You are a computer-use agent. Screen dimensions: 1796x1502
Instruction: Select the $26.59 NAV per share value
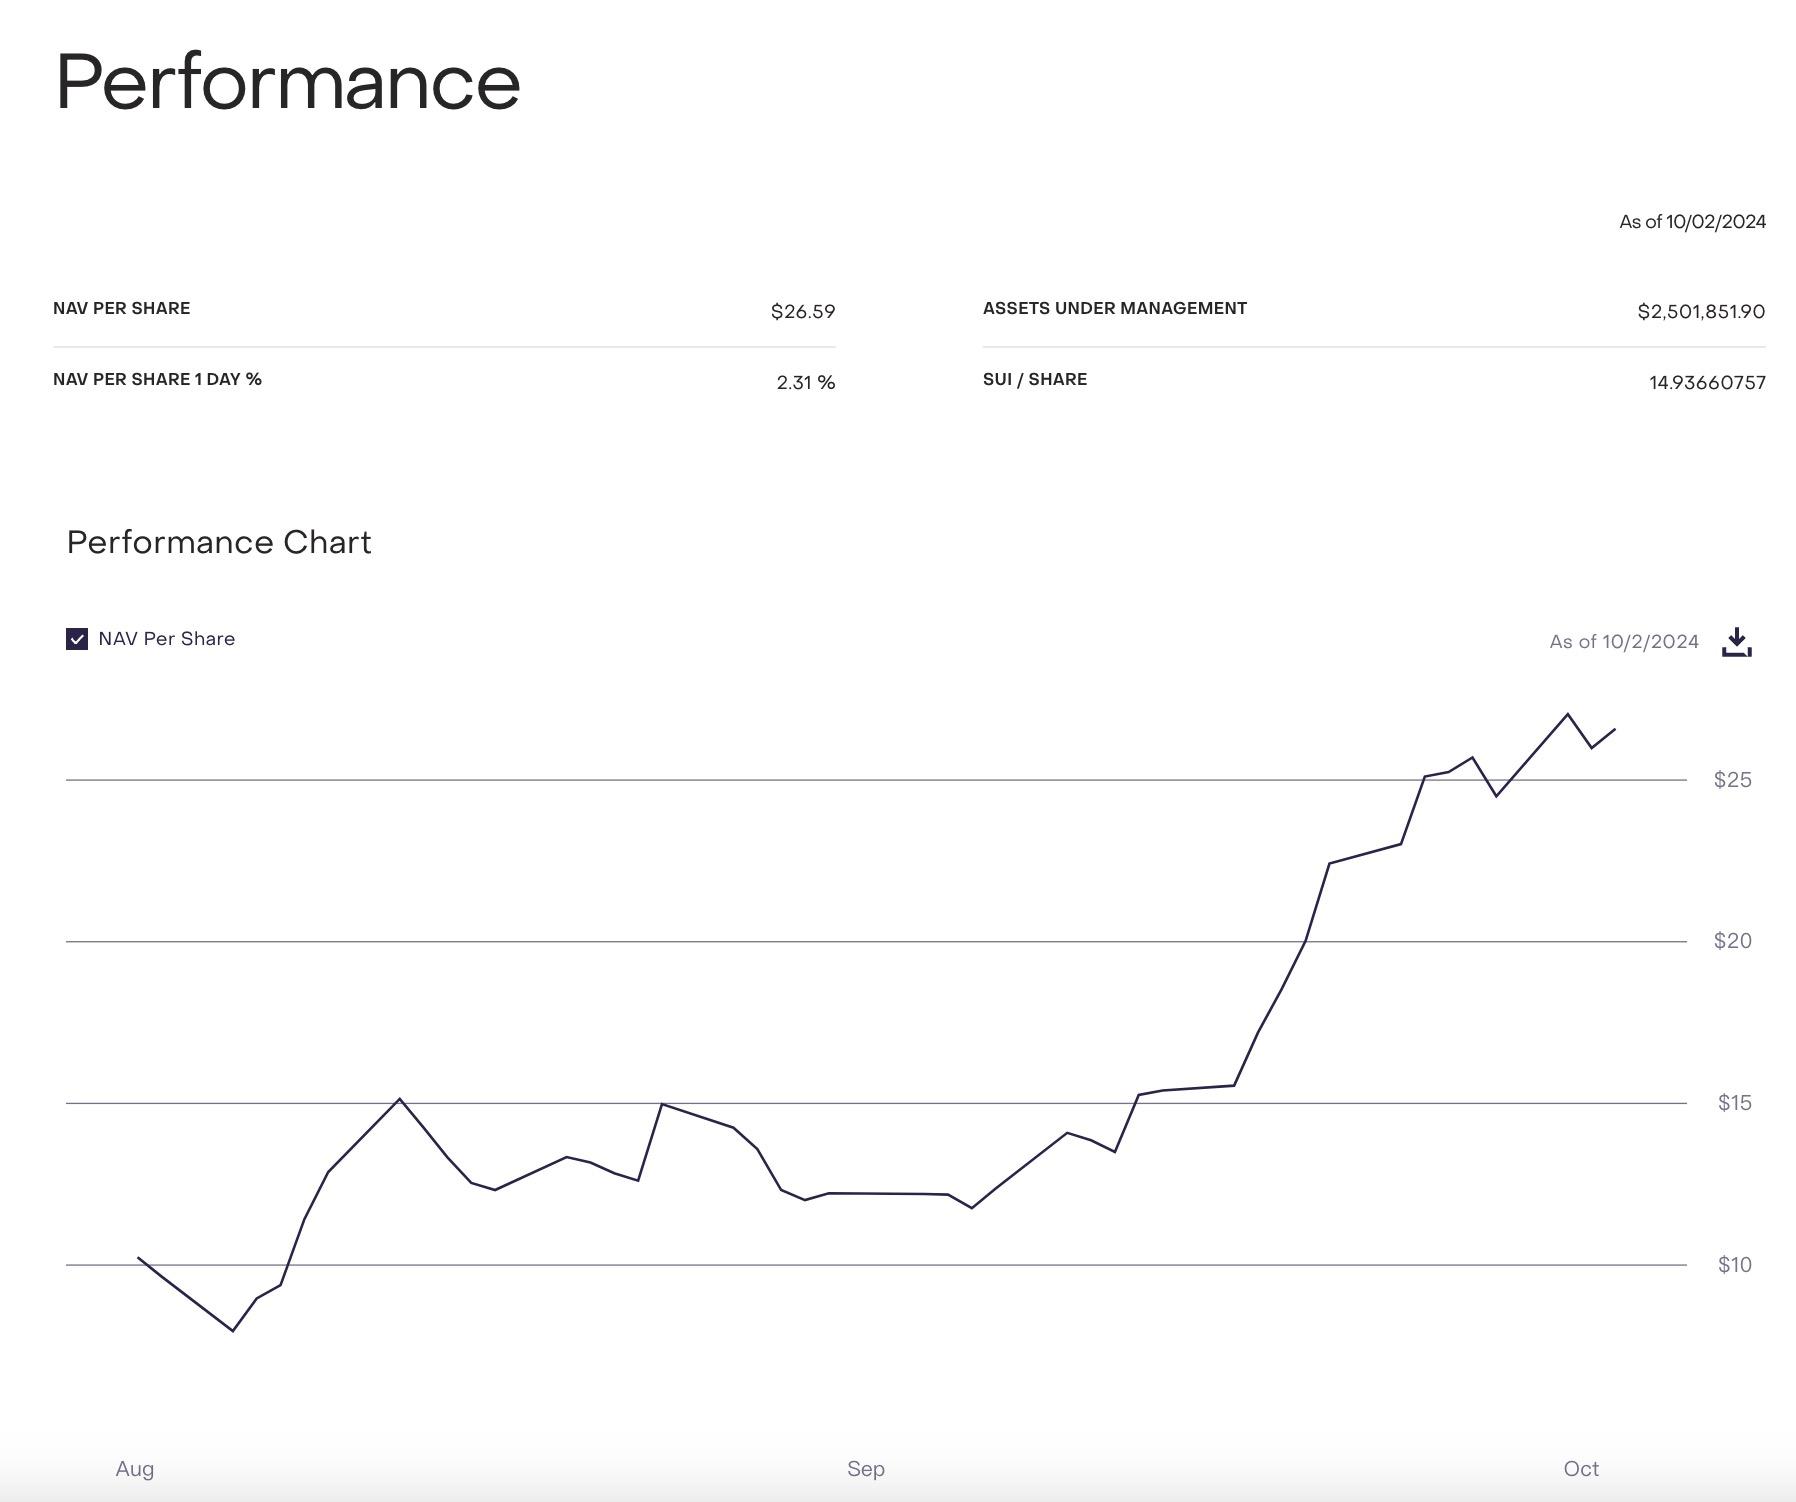pos(802,312)
